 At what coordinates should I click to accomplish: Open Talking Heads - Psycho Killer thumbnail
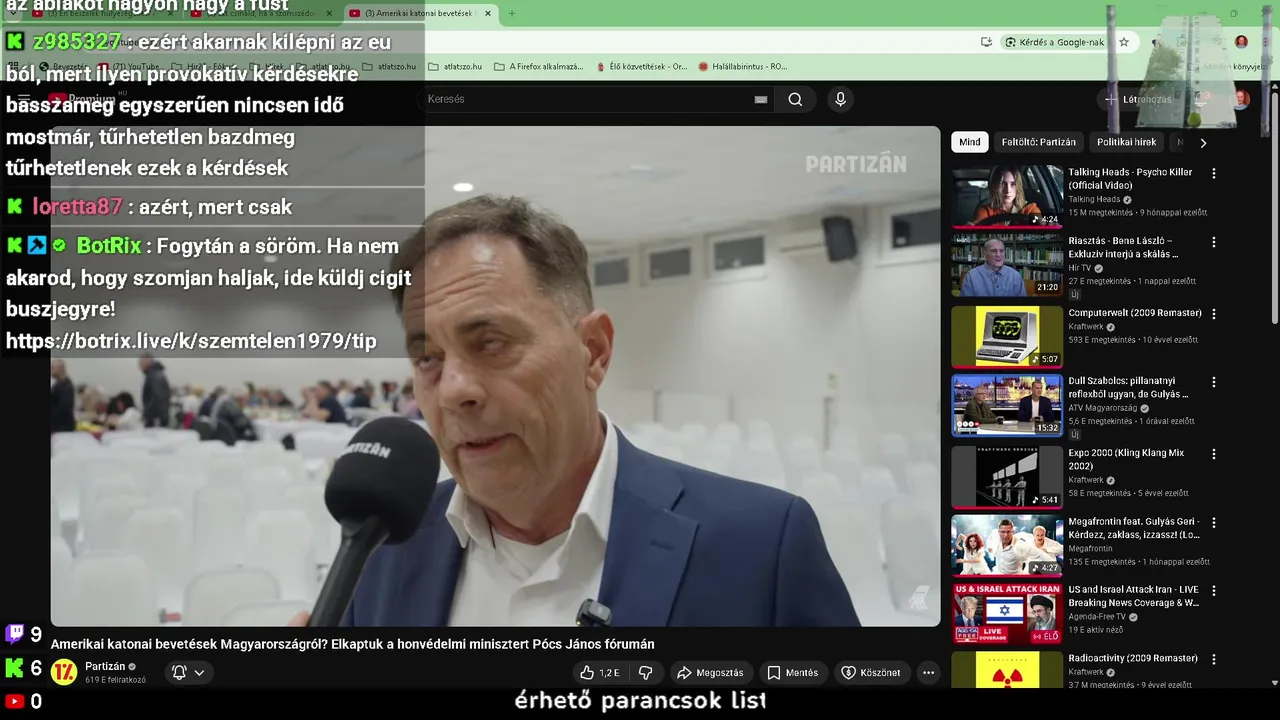tap(1007, 196)
